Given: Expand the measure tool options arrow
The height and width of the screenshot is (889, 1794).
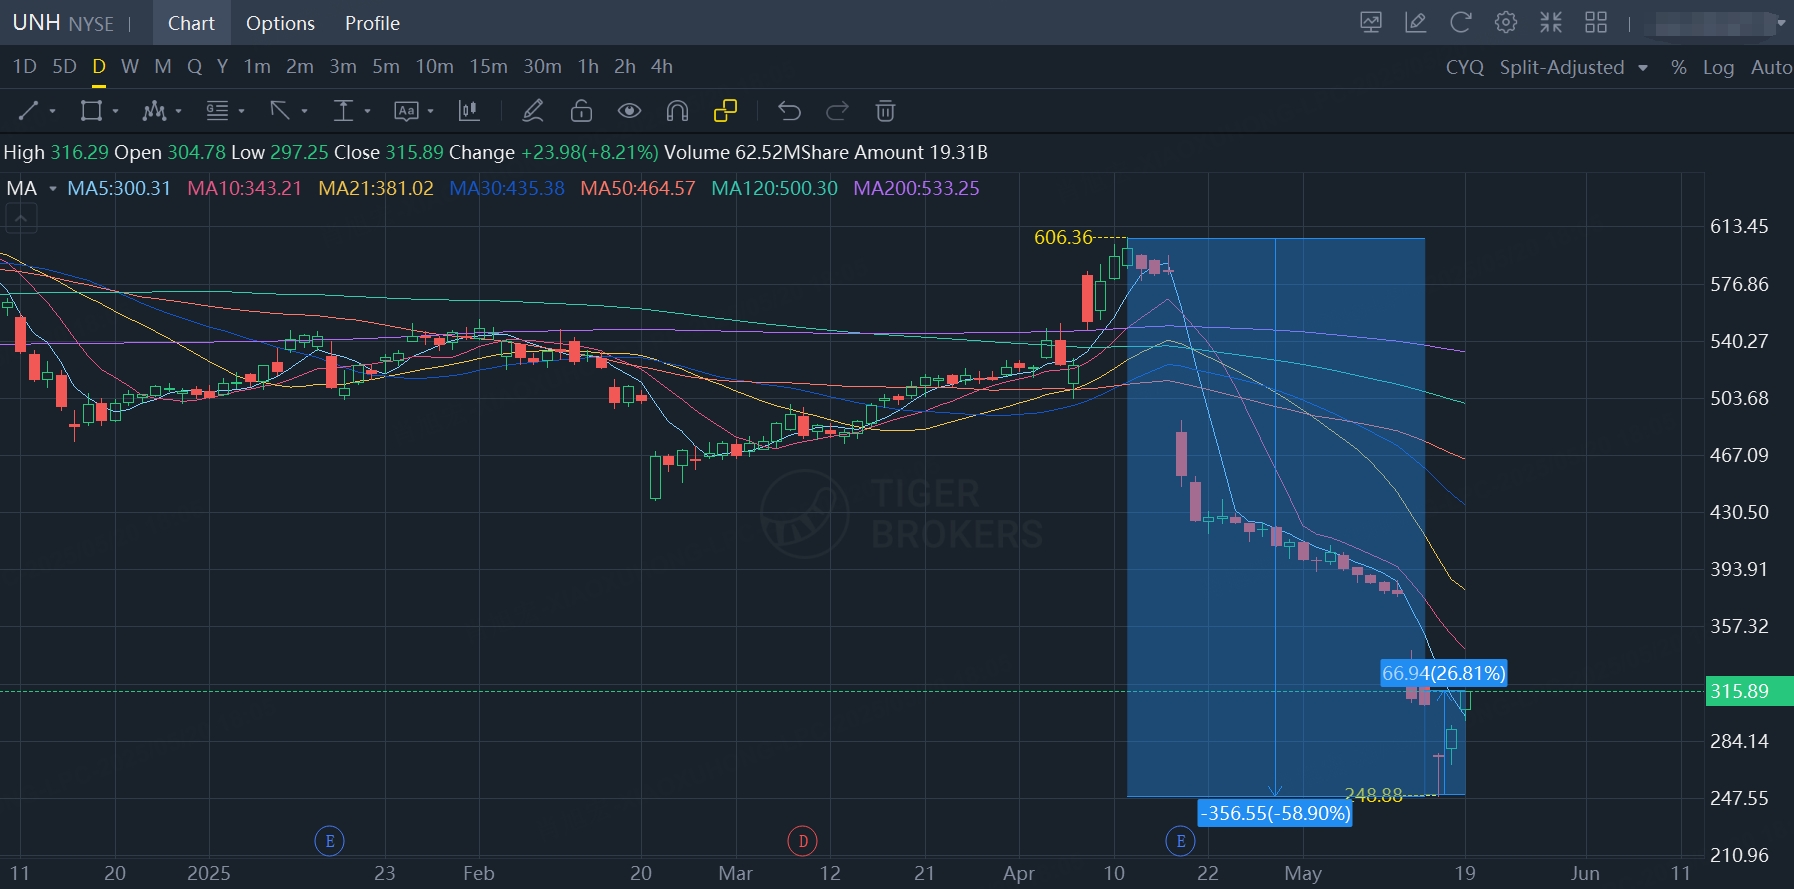Looking at the screenshot, I should tap(367, 112).
